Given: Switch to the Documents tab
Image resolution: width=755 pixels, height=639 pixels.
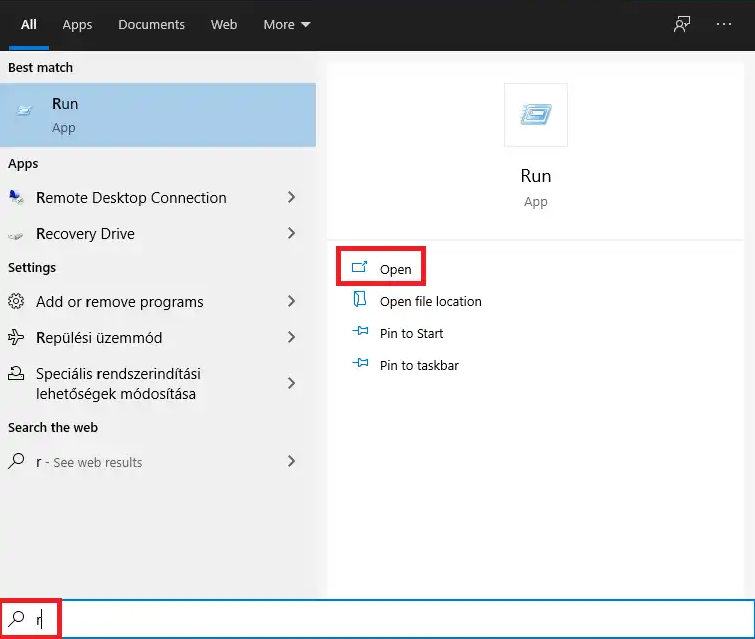Looking at the screenshot, I should point(152,25).
